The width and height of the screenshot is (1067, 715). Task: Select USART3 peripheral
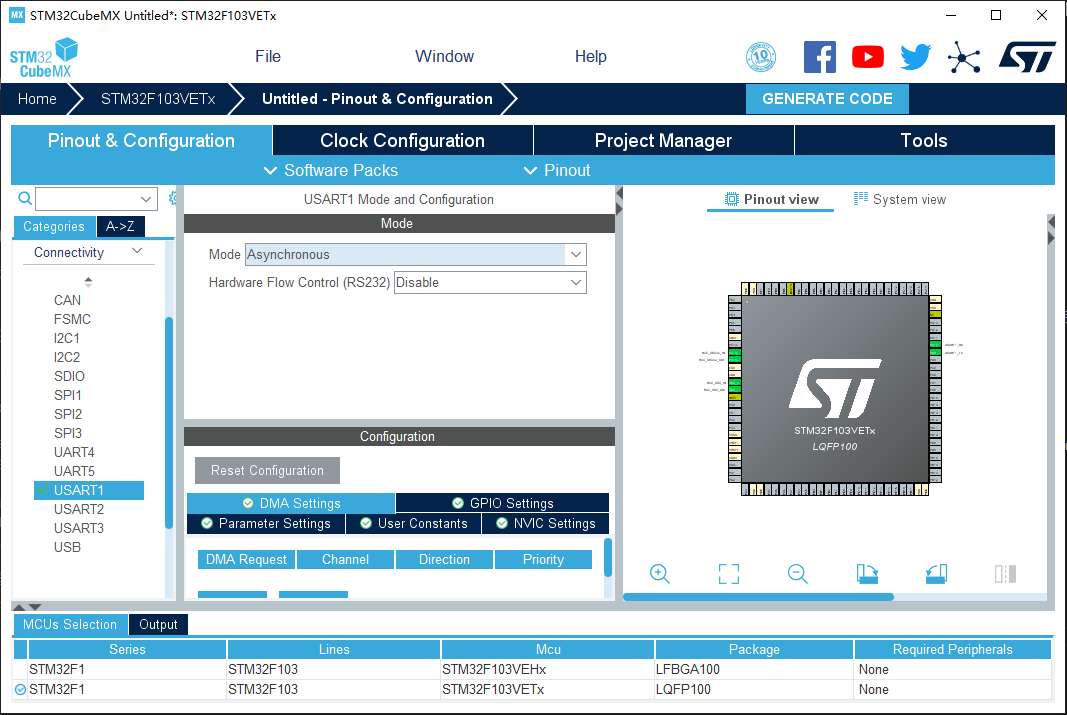pos(79,528)
